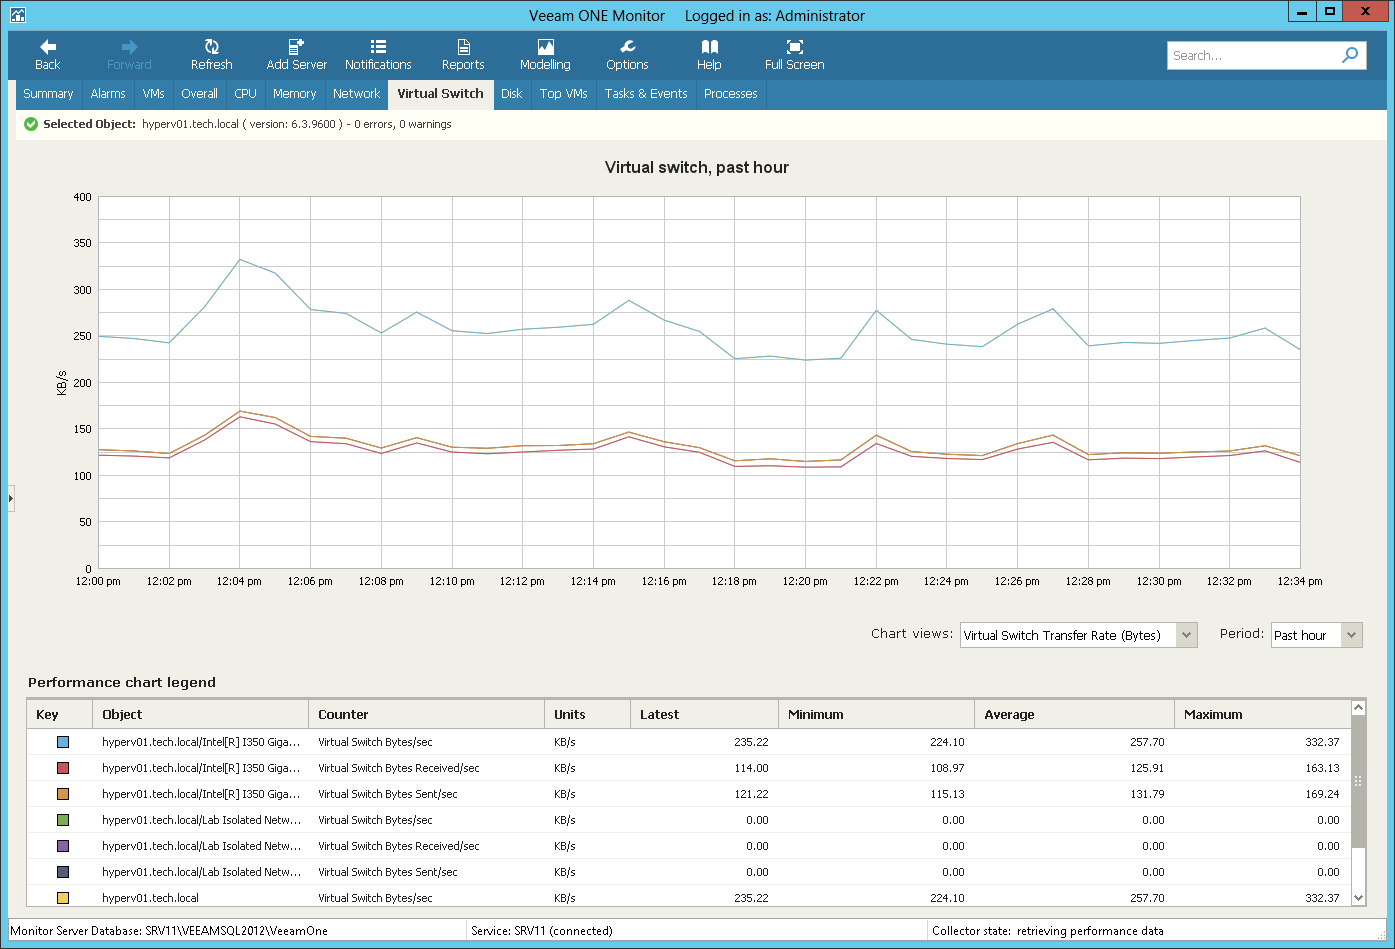This screenshot has width=1395, height=949.
Task: Click the chart title Virtual switch, past hour
Action: [x=697, y=167]
